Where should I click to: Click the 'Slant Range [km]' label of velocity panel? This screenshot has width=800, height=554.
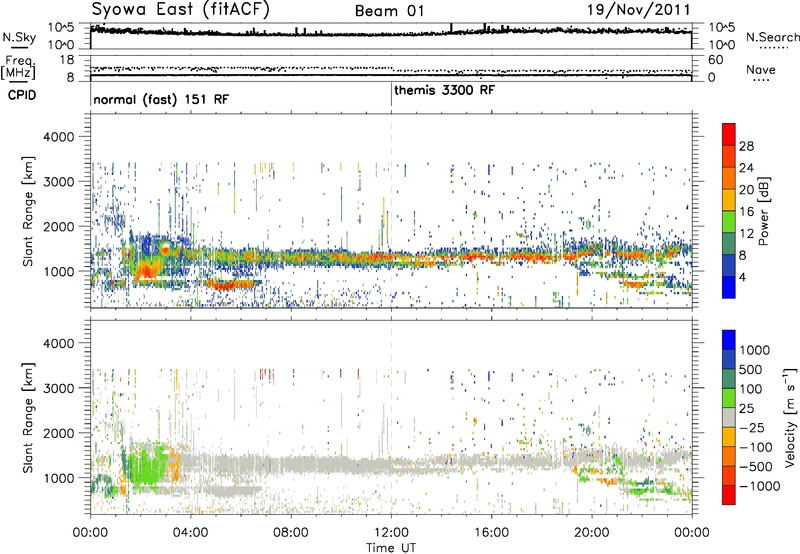28,418
